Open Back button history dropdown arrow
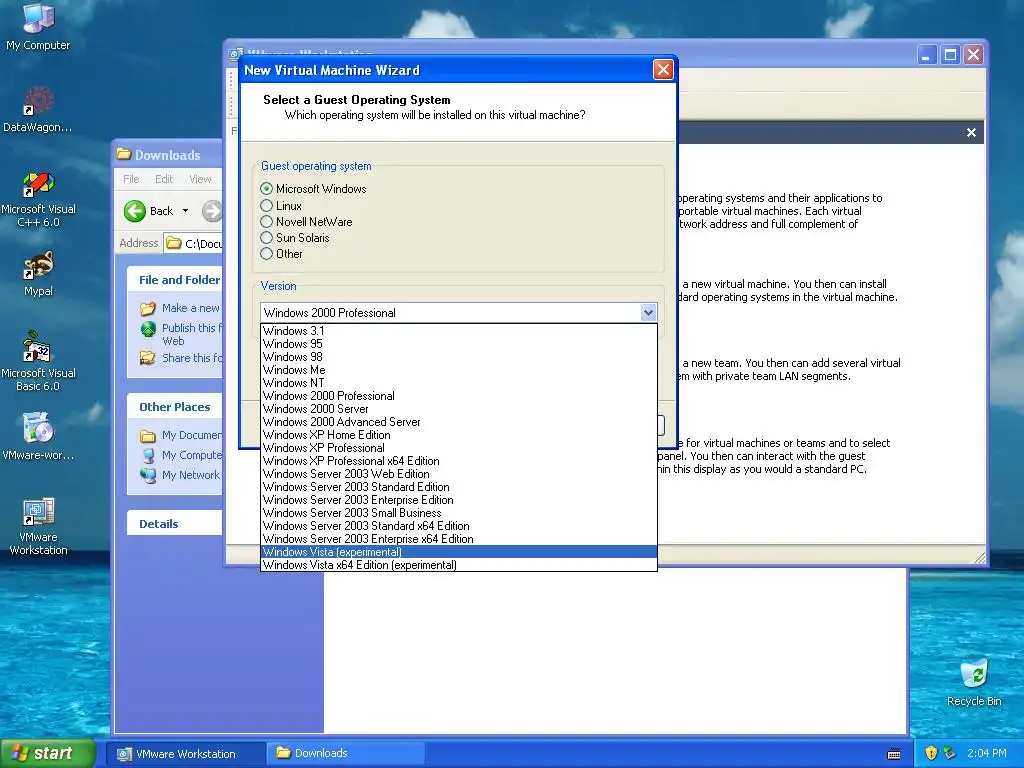The width and height of the screenshot is (1024, 768). tap(185, 211)
